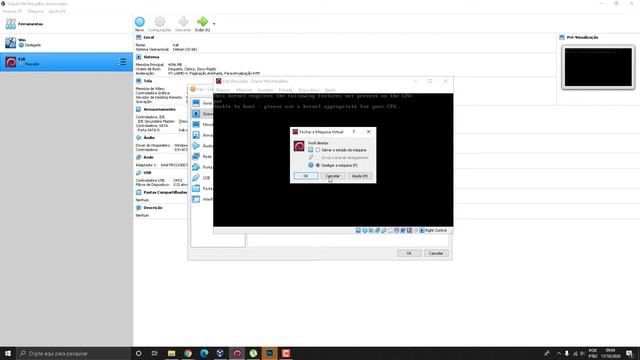The image size is (640, 360).
Task: Select the Kali VM entry icon
Action: 11,62
